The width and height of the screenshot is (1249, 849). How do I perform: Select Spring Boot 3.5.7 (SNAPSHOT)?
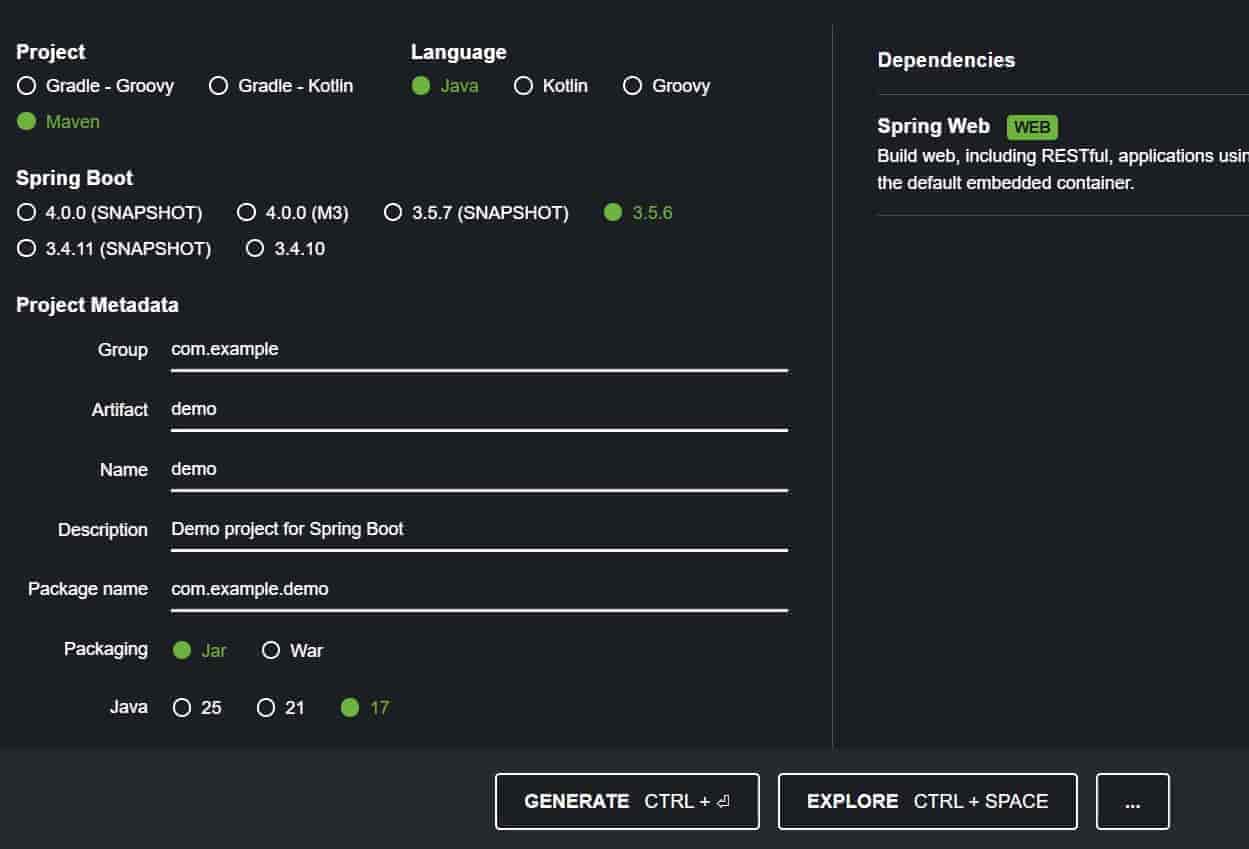[394, 213]
